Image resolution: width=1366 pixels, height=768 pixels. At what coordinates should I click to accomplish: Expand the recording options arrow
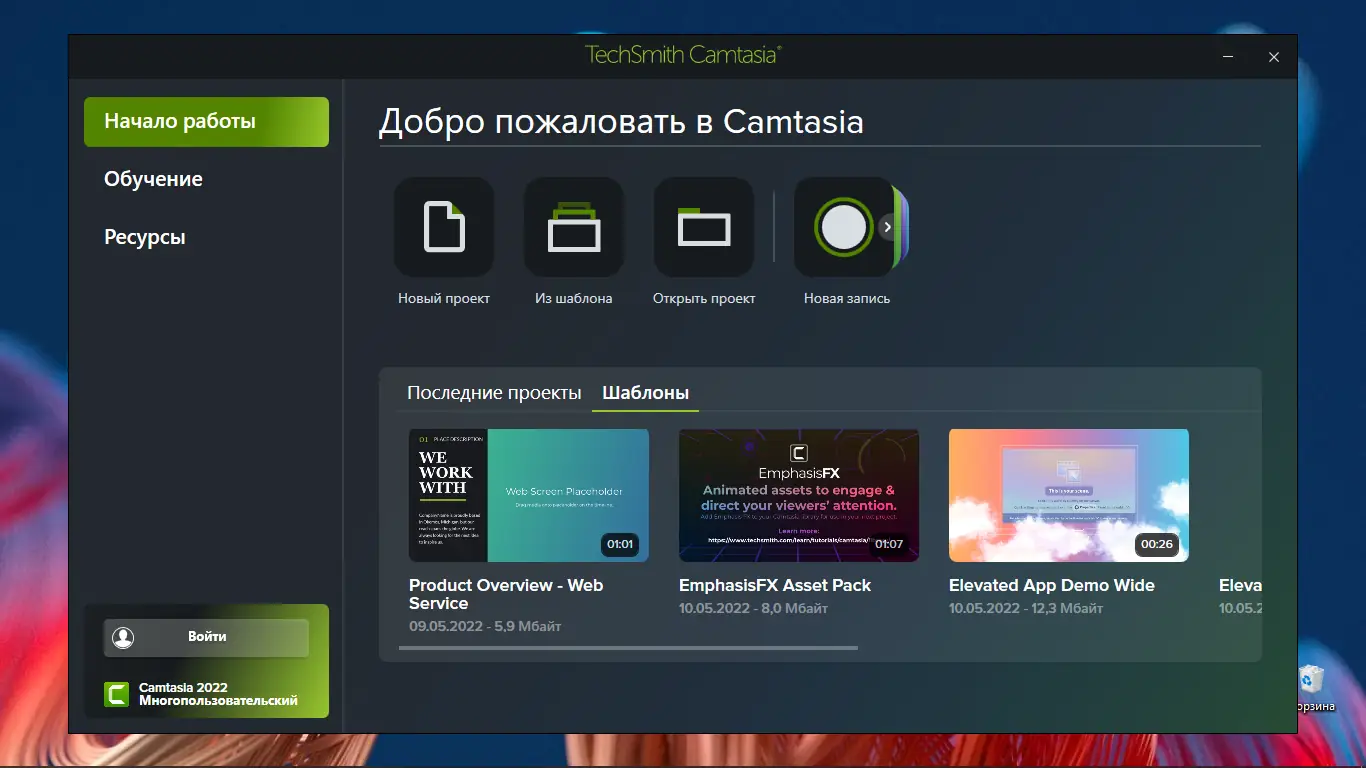886,227
